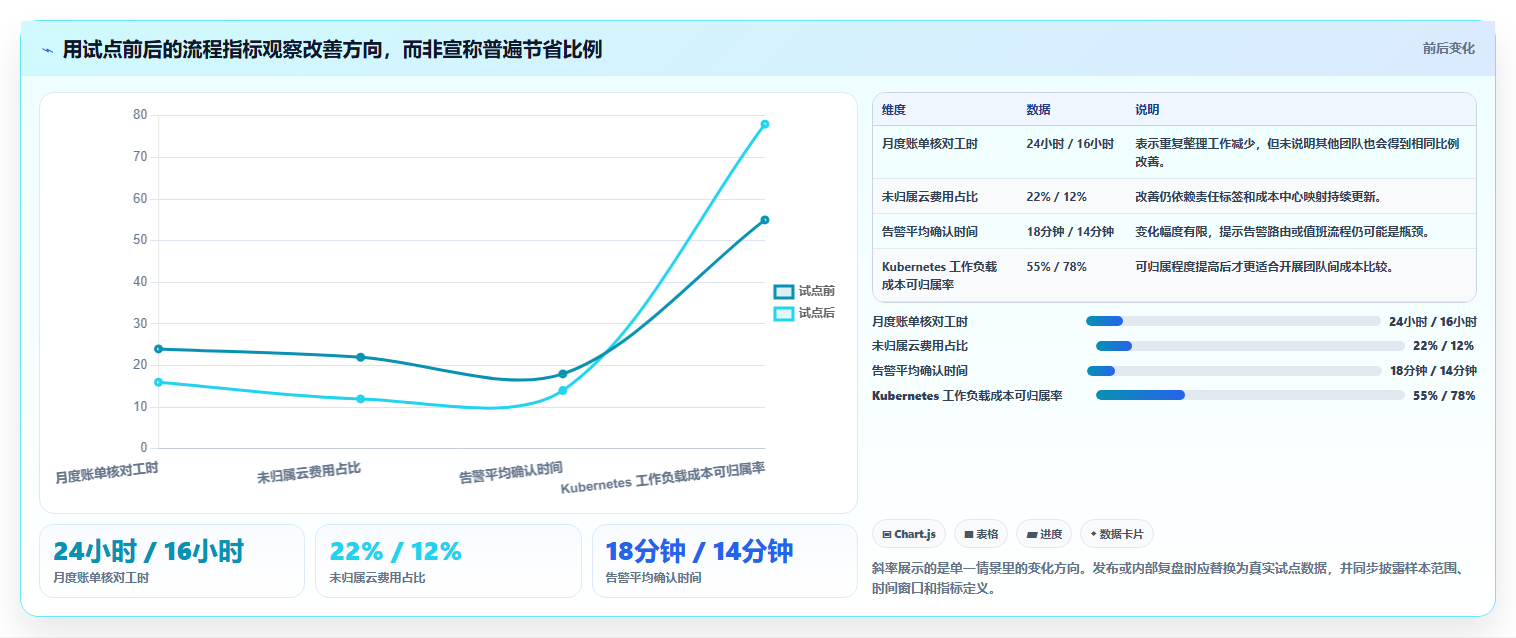This screenshot has height=638, width=1516.
Task: Click the 月度账单核对工时 table row label
Action: pyautogui.click(x=930, y=144)
